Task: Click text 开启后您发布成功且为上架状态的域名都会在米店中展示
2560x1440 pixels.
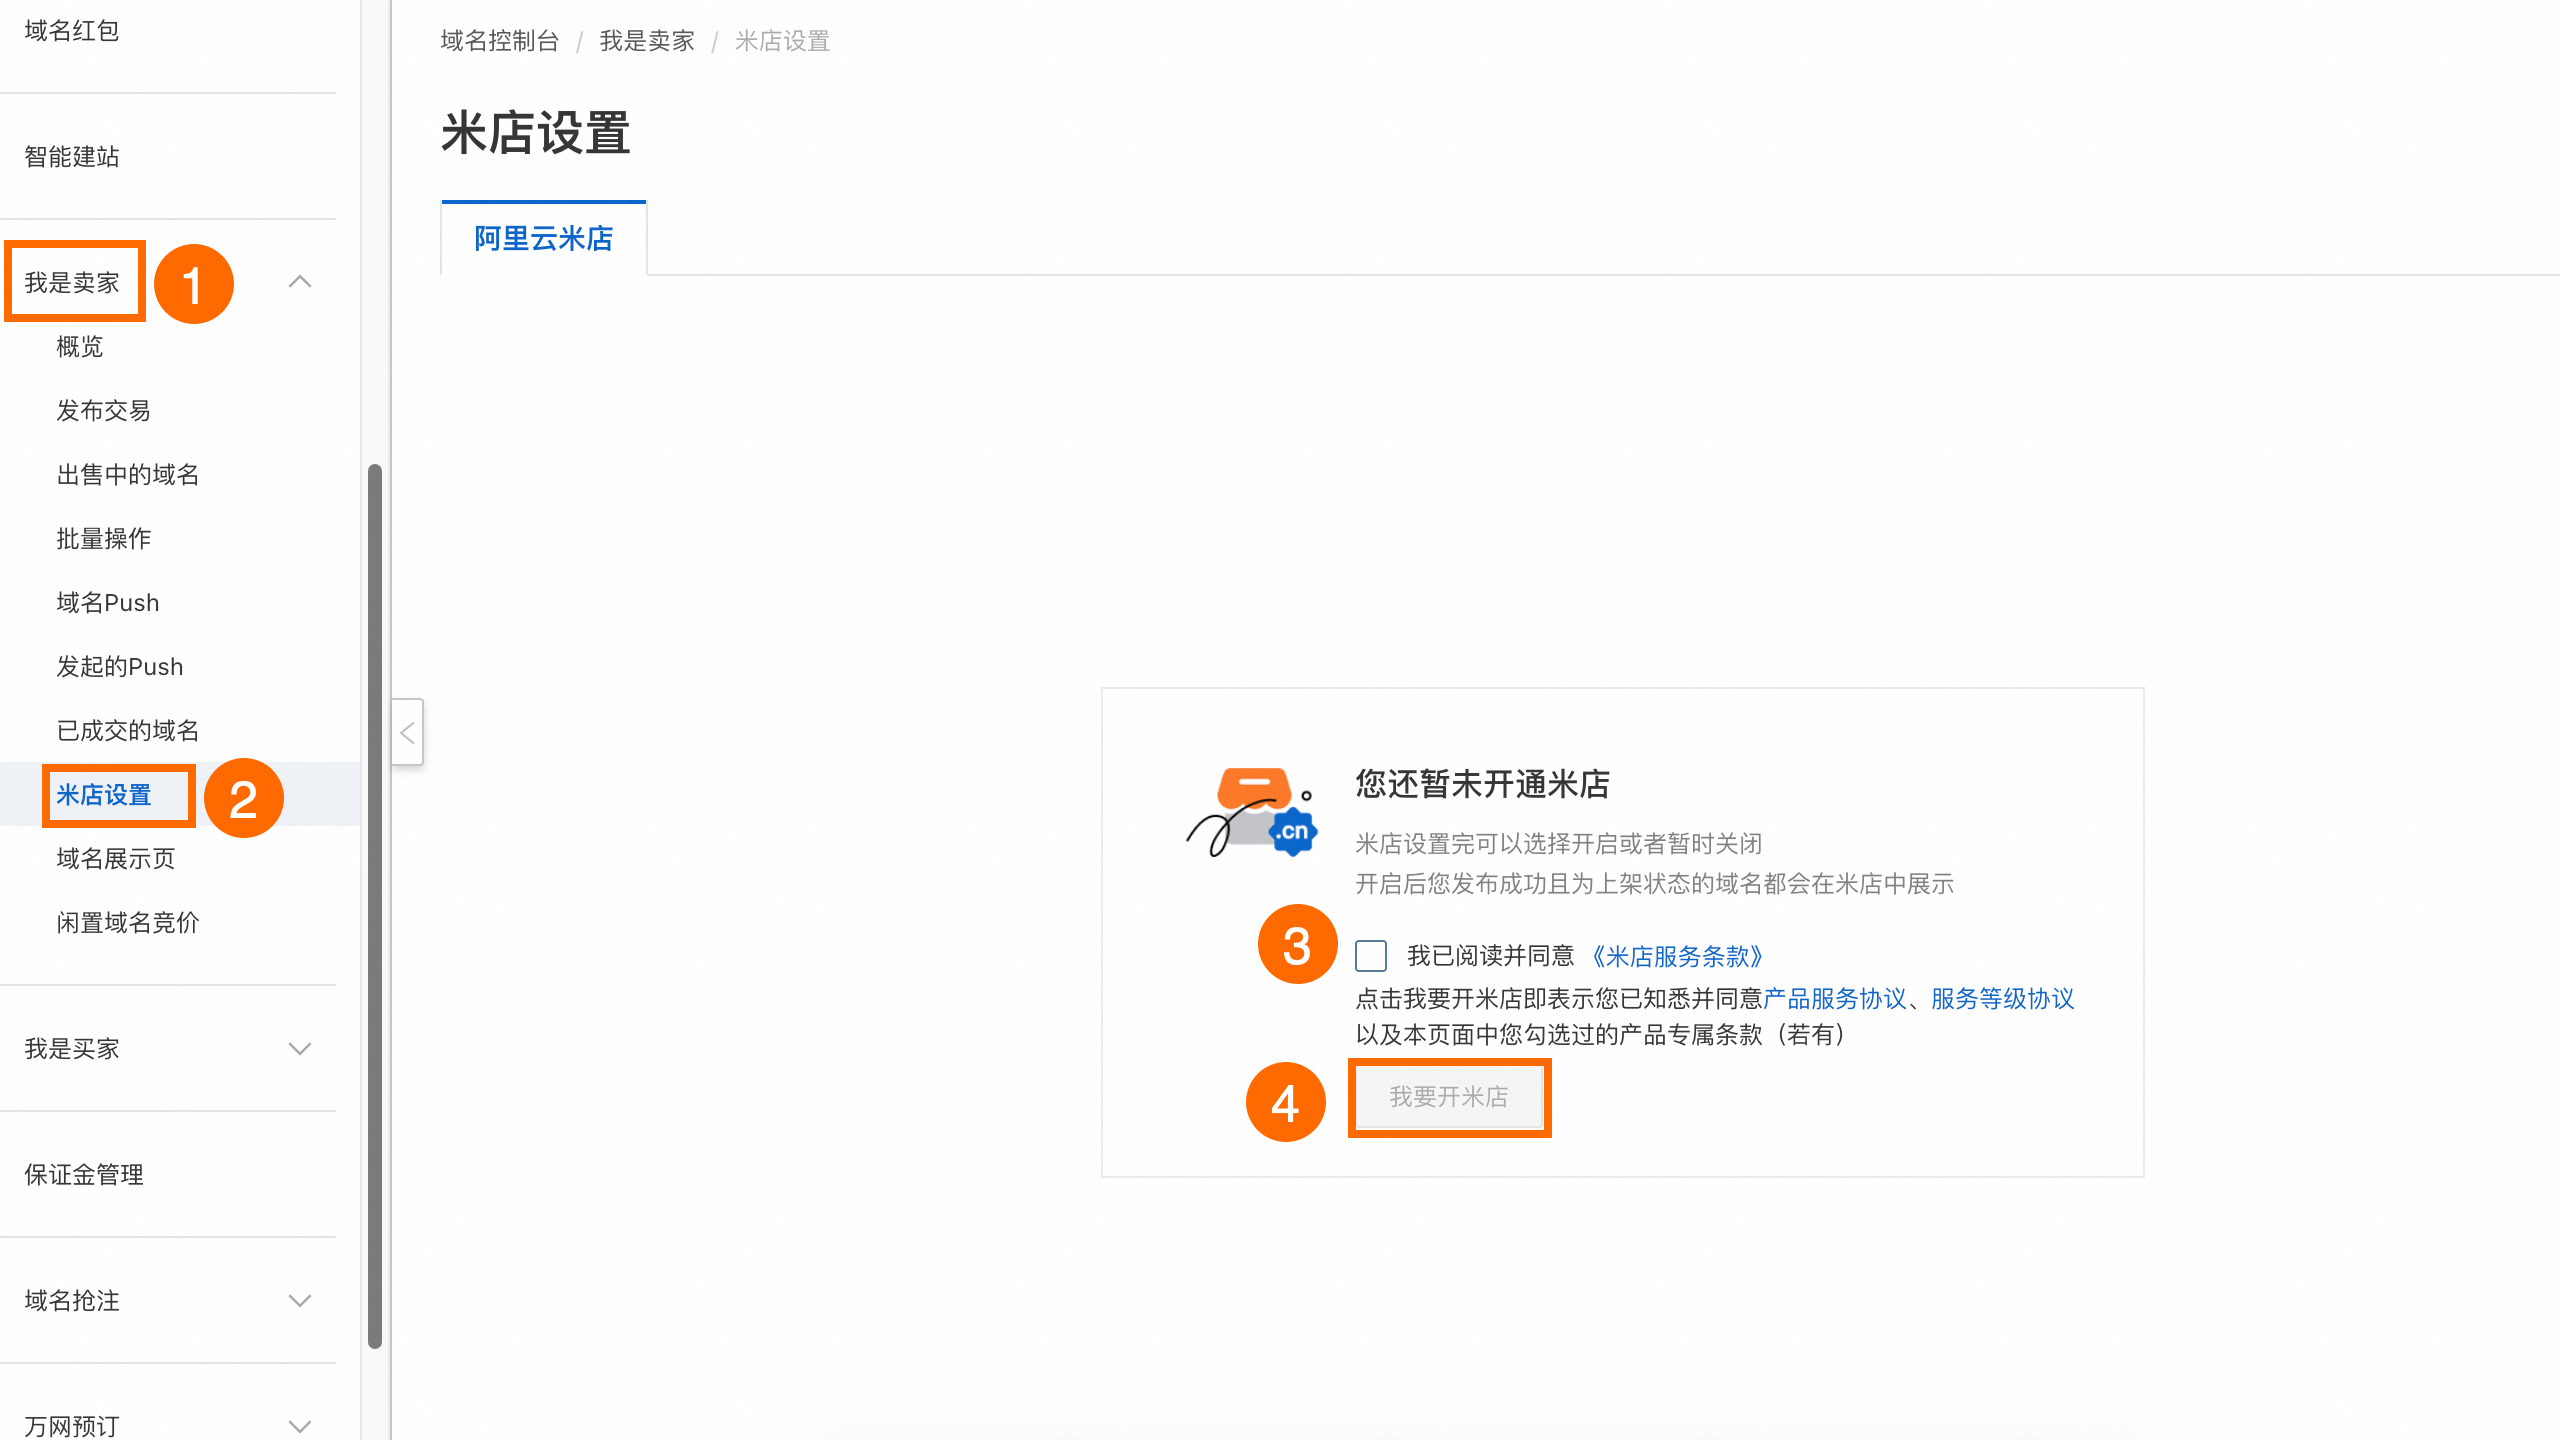Action: pyautogui.click(x=1654, y=883)
